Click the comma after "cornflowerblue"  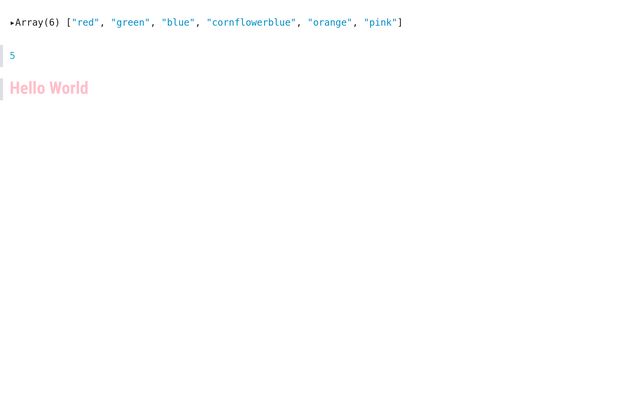click(x=299, y=24)
